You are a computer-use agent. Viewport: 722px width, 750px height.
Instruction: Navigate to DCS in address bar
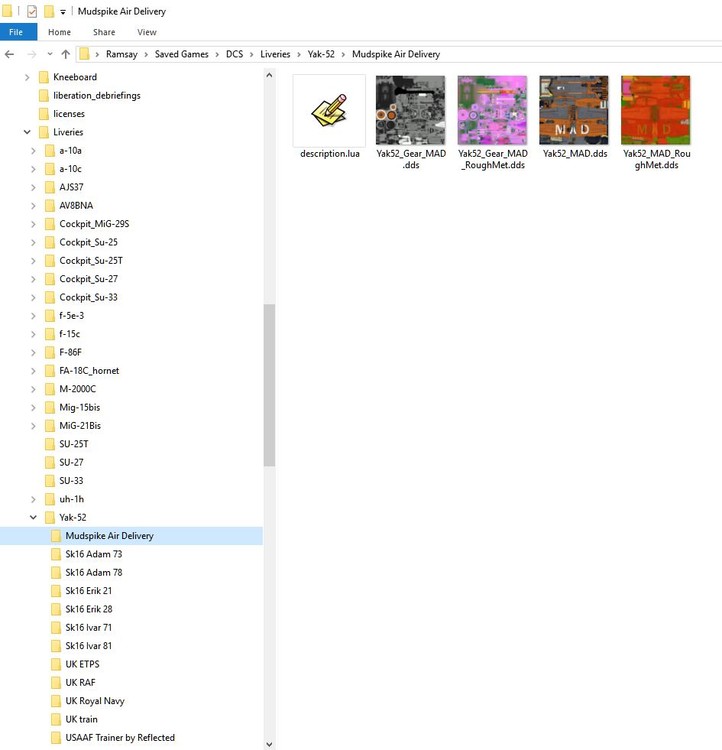pyautogui.click(x=234, y=54)
